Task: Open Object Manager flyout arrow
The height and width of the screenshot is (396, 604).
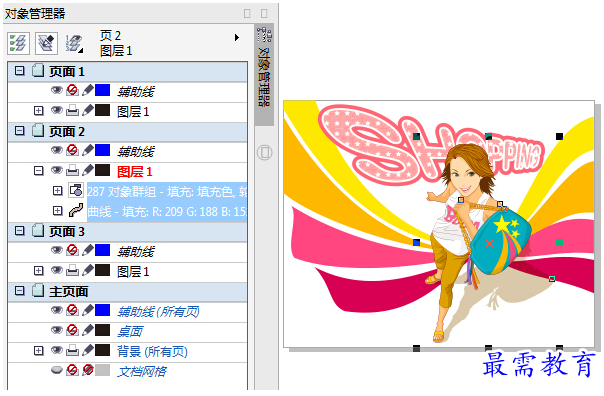Action: [x=237, y=37]
